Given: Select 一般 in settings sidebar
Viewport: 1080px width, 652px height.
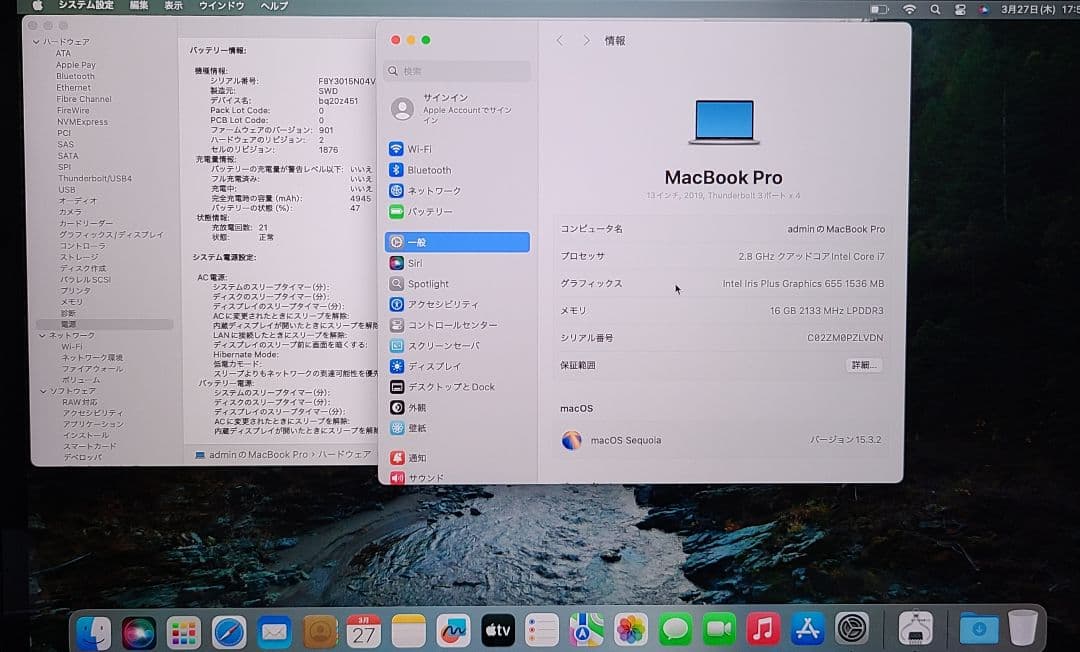Looking at the screenshot, I should (457, 242).
